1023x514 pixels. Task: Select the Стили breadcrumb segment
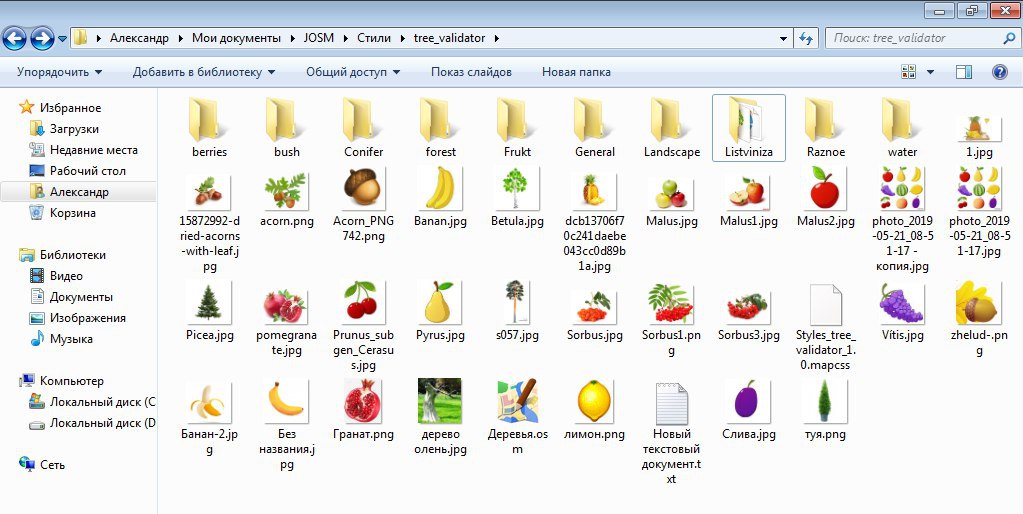coord(374,38)
